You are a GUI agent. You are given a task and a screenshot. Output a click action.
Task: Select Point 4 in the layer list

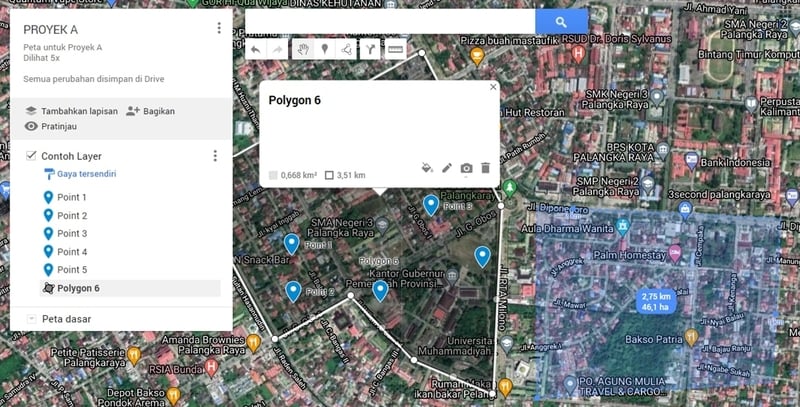point(130,251)
